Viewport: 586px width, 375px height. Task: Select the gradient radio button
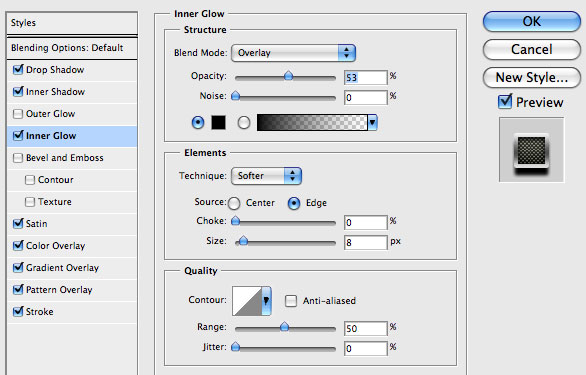(x=244, y=122)
